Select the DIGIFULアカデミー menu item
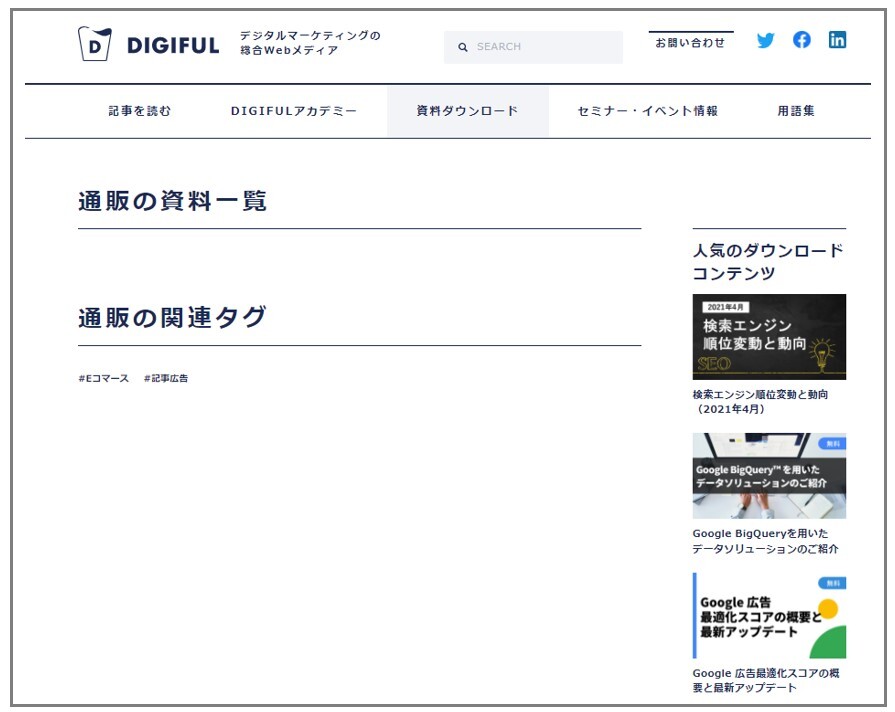 click(x=294, y=111)
